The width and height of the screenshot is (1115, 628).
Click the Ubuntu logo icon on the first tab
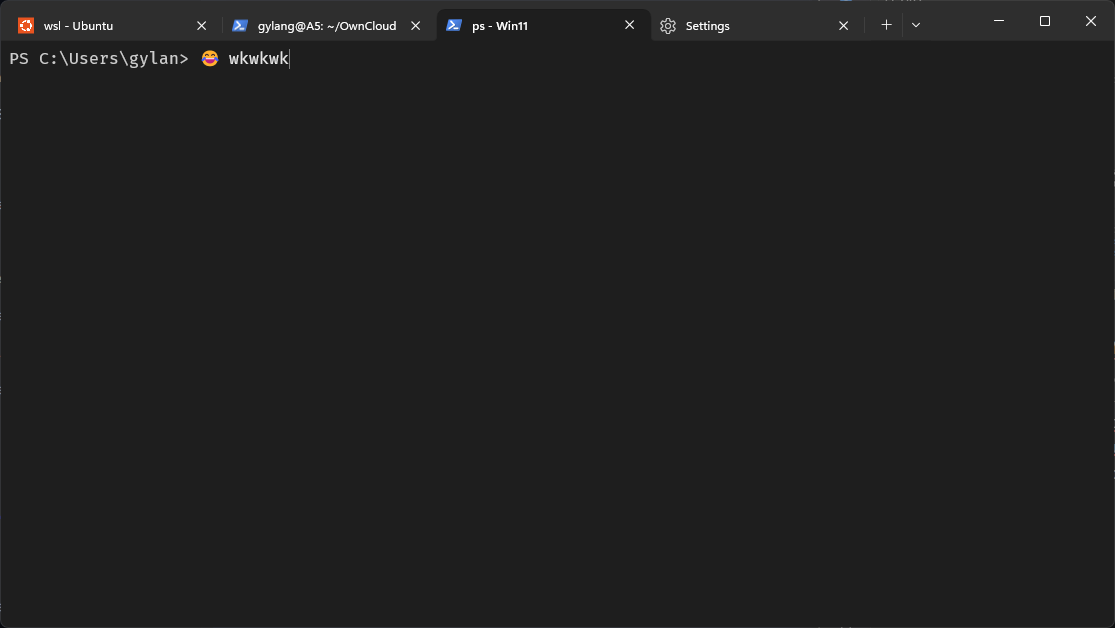coord(26,26)
